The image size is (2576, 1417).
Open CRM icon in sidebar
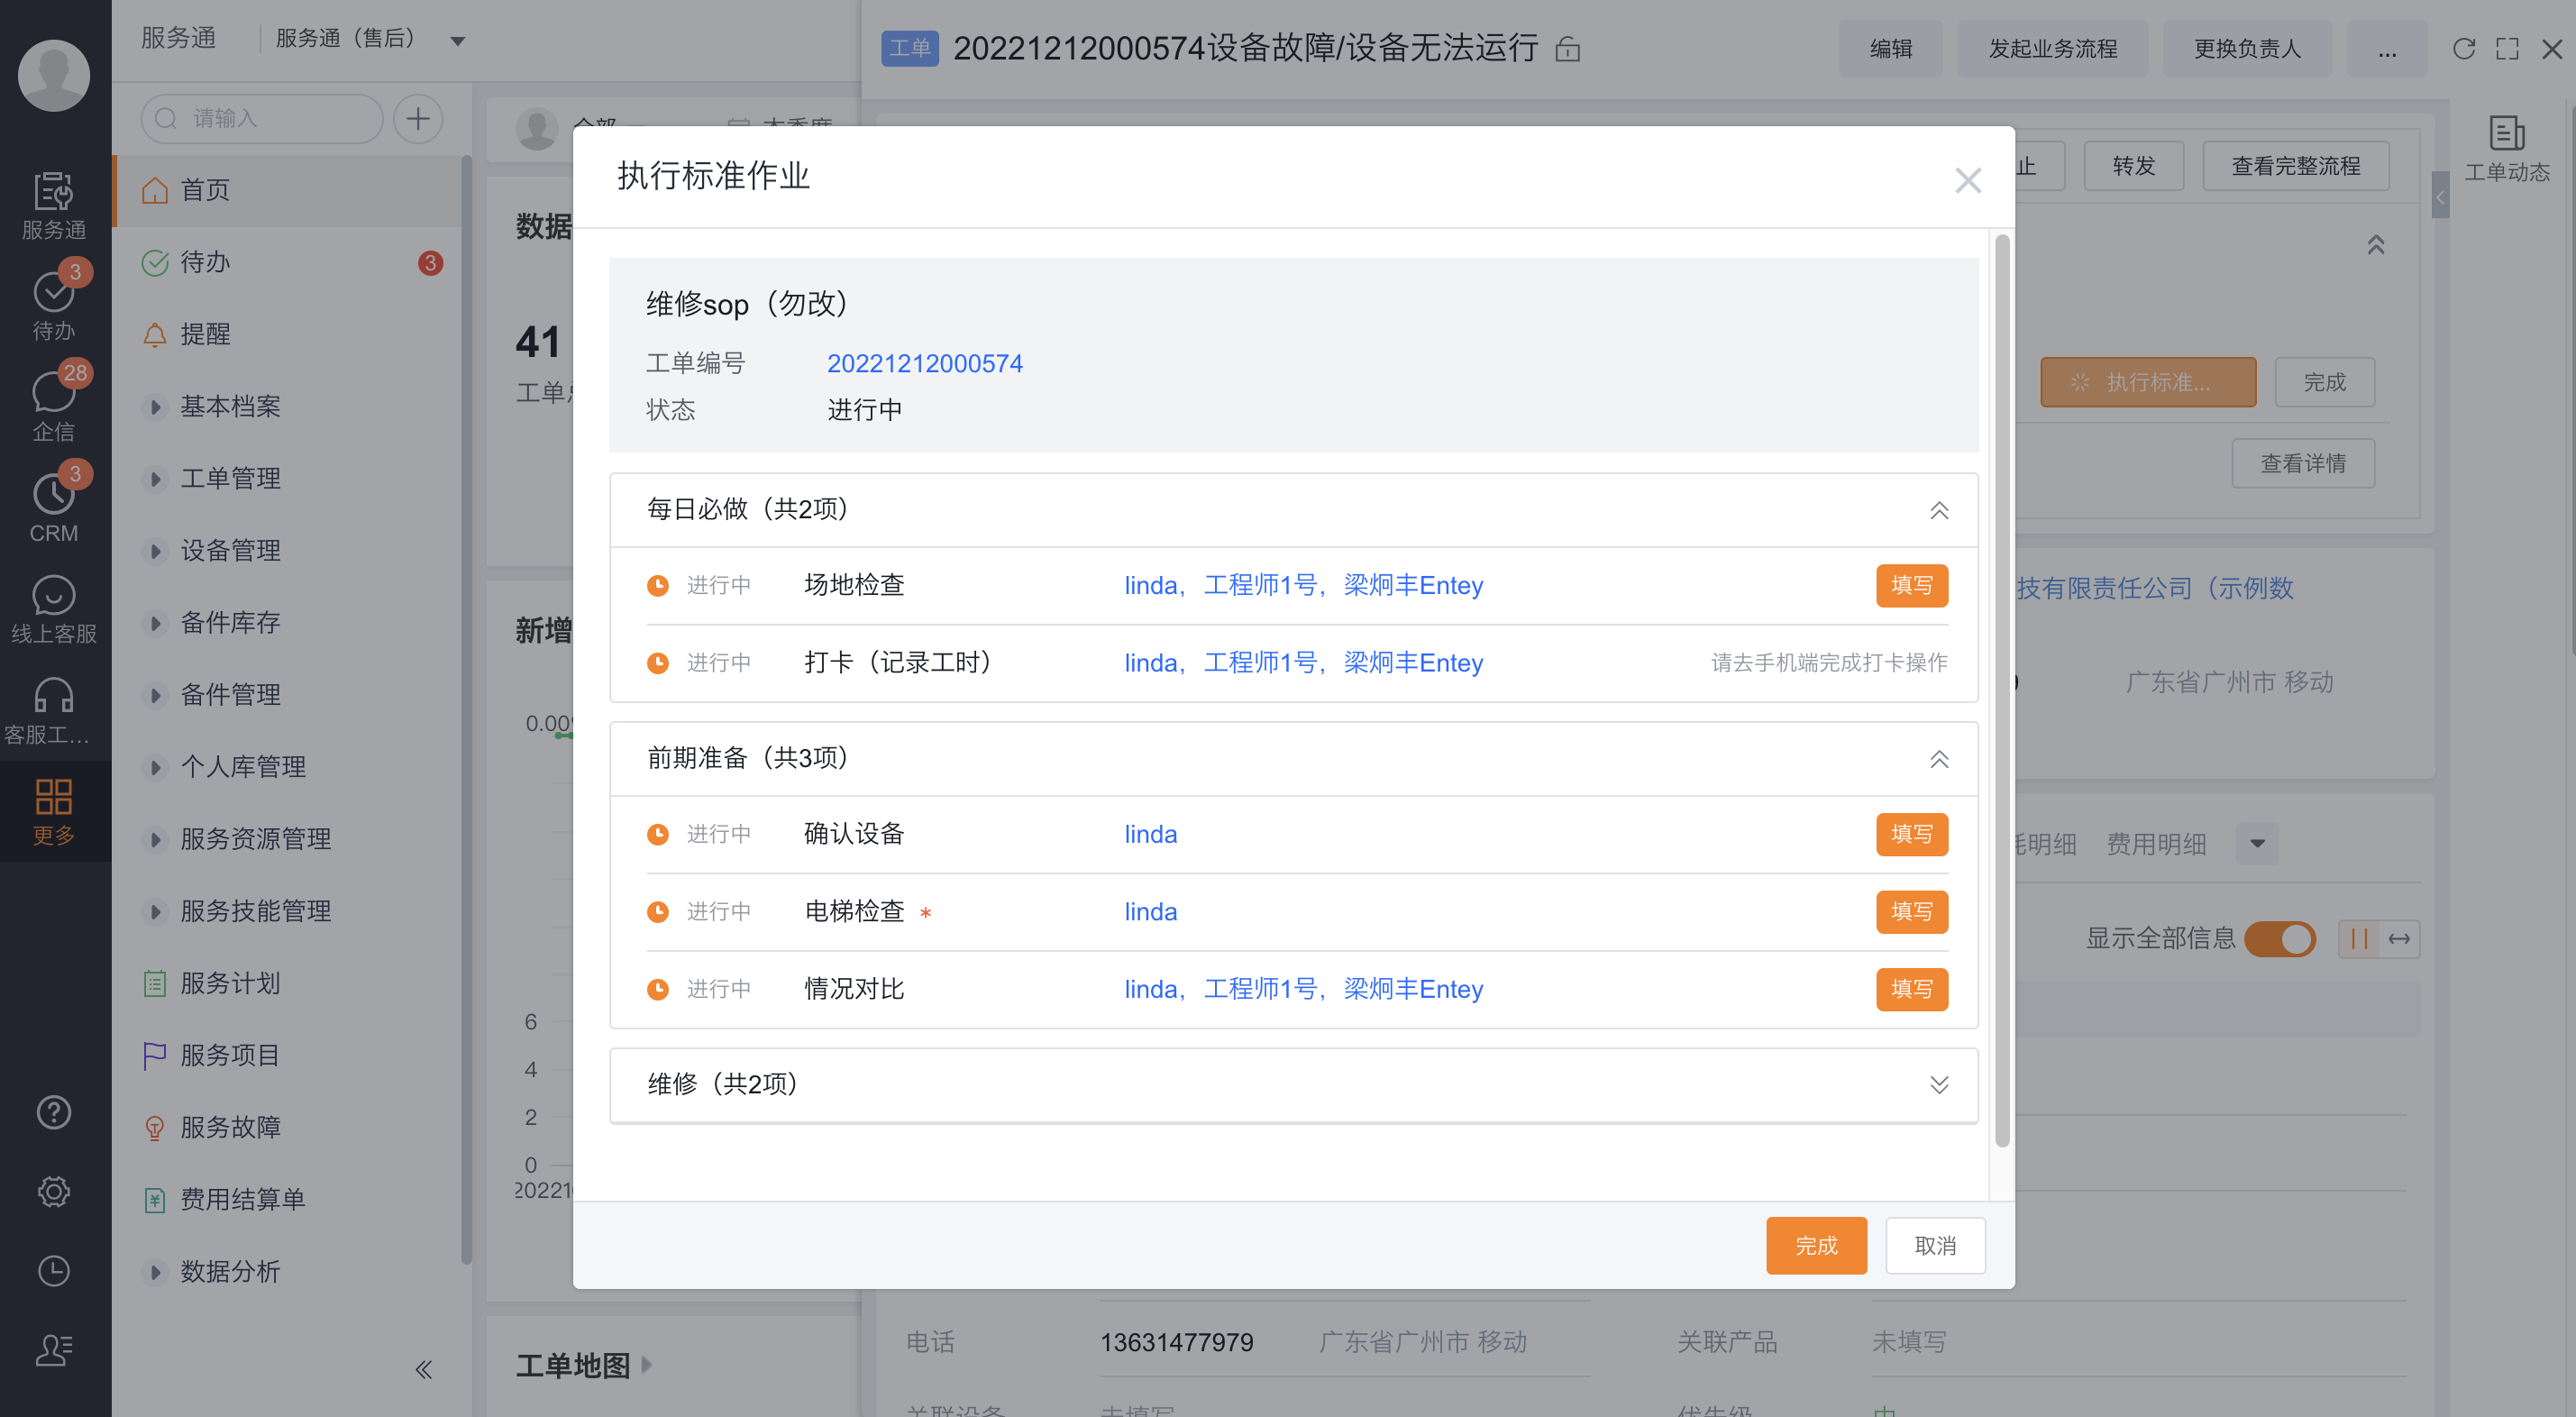[53, 506]
